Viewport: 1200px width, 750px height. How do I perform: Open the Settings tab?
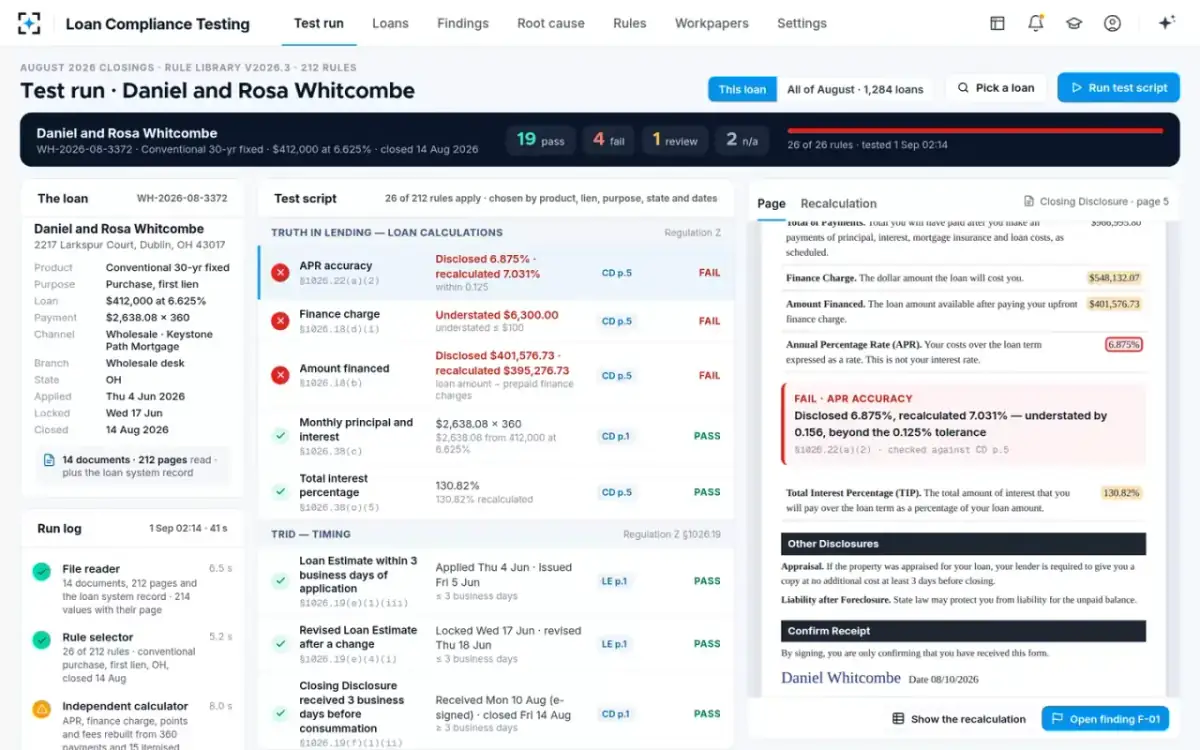coord(802,23)
